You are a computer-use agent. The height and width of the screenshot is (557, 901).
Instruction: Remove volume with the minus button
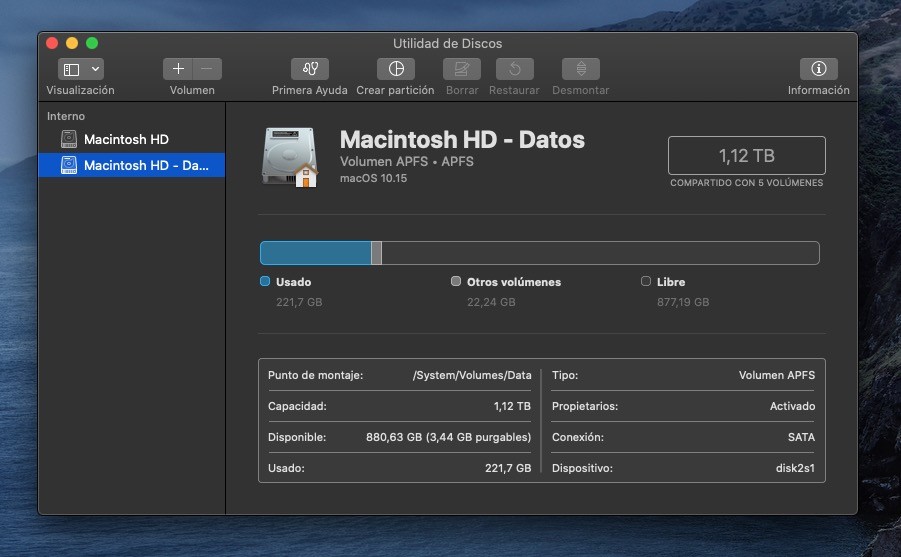click(207, 69)
